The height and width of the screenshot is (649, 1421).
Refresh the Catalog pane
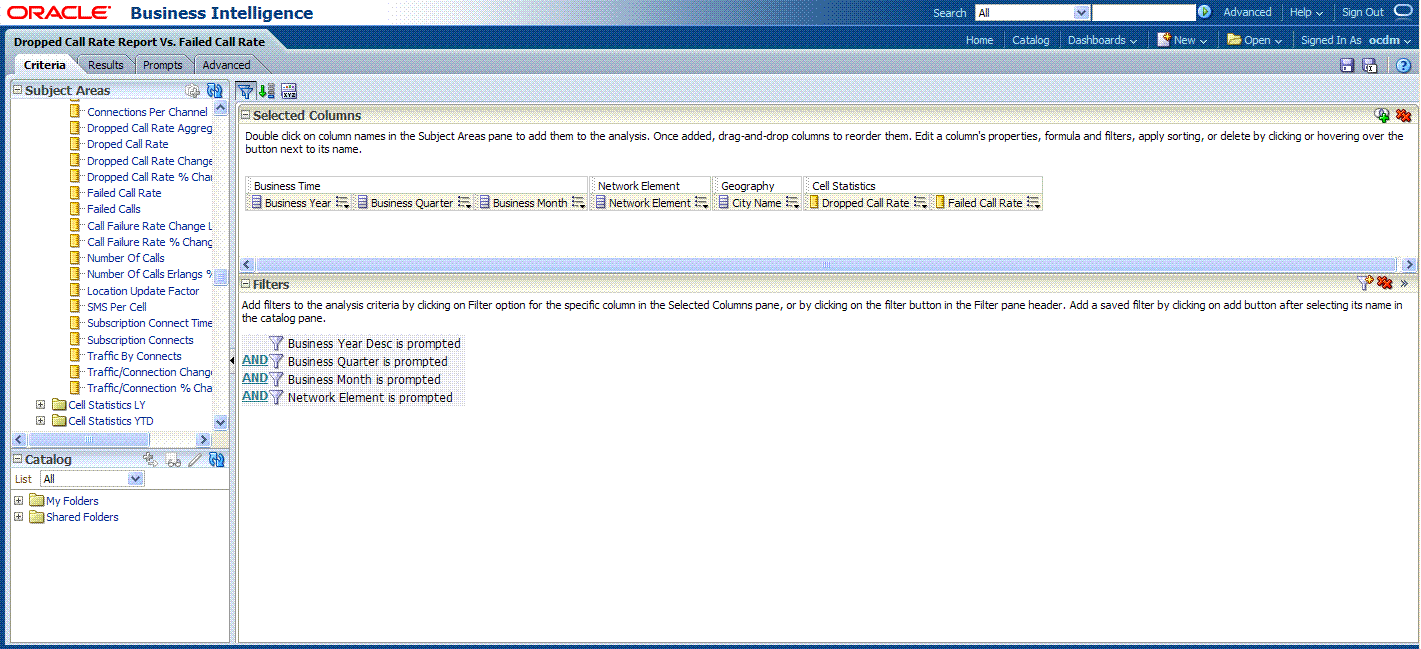click(216, 460)
